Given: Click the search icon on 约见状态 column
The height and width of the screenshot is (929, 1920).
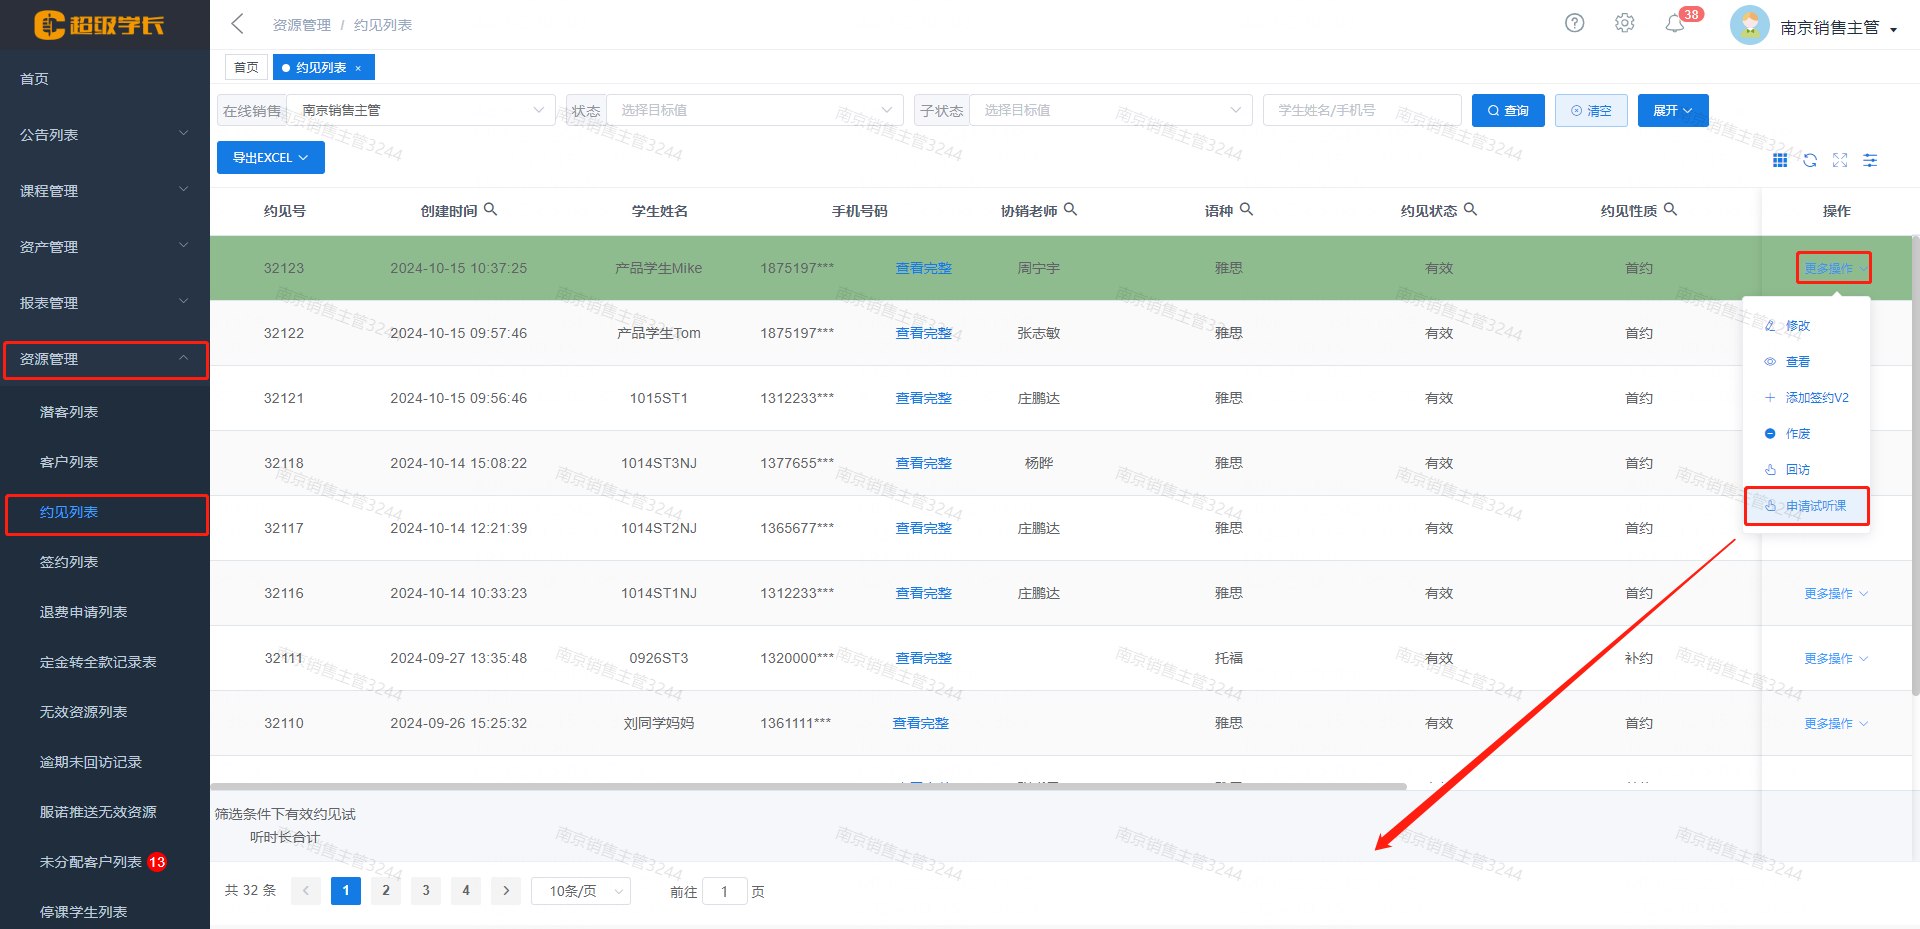Looking at the screenshot, I should pyautogui.click(x=1470, y=209).
